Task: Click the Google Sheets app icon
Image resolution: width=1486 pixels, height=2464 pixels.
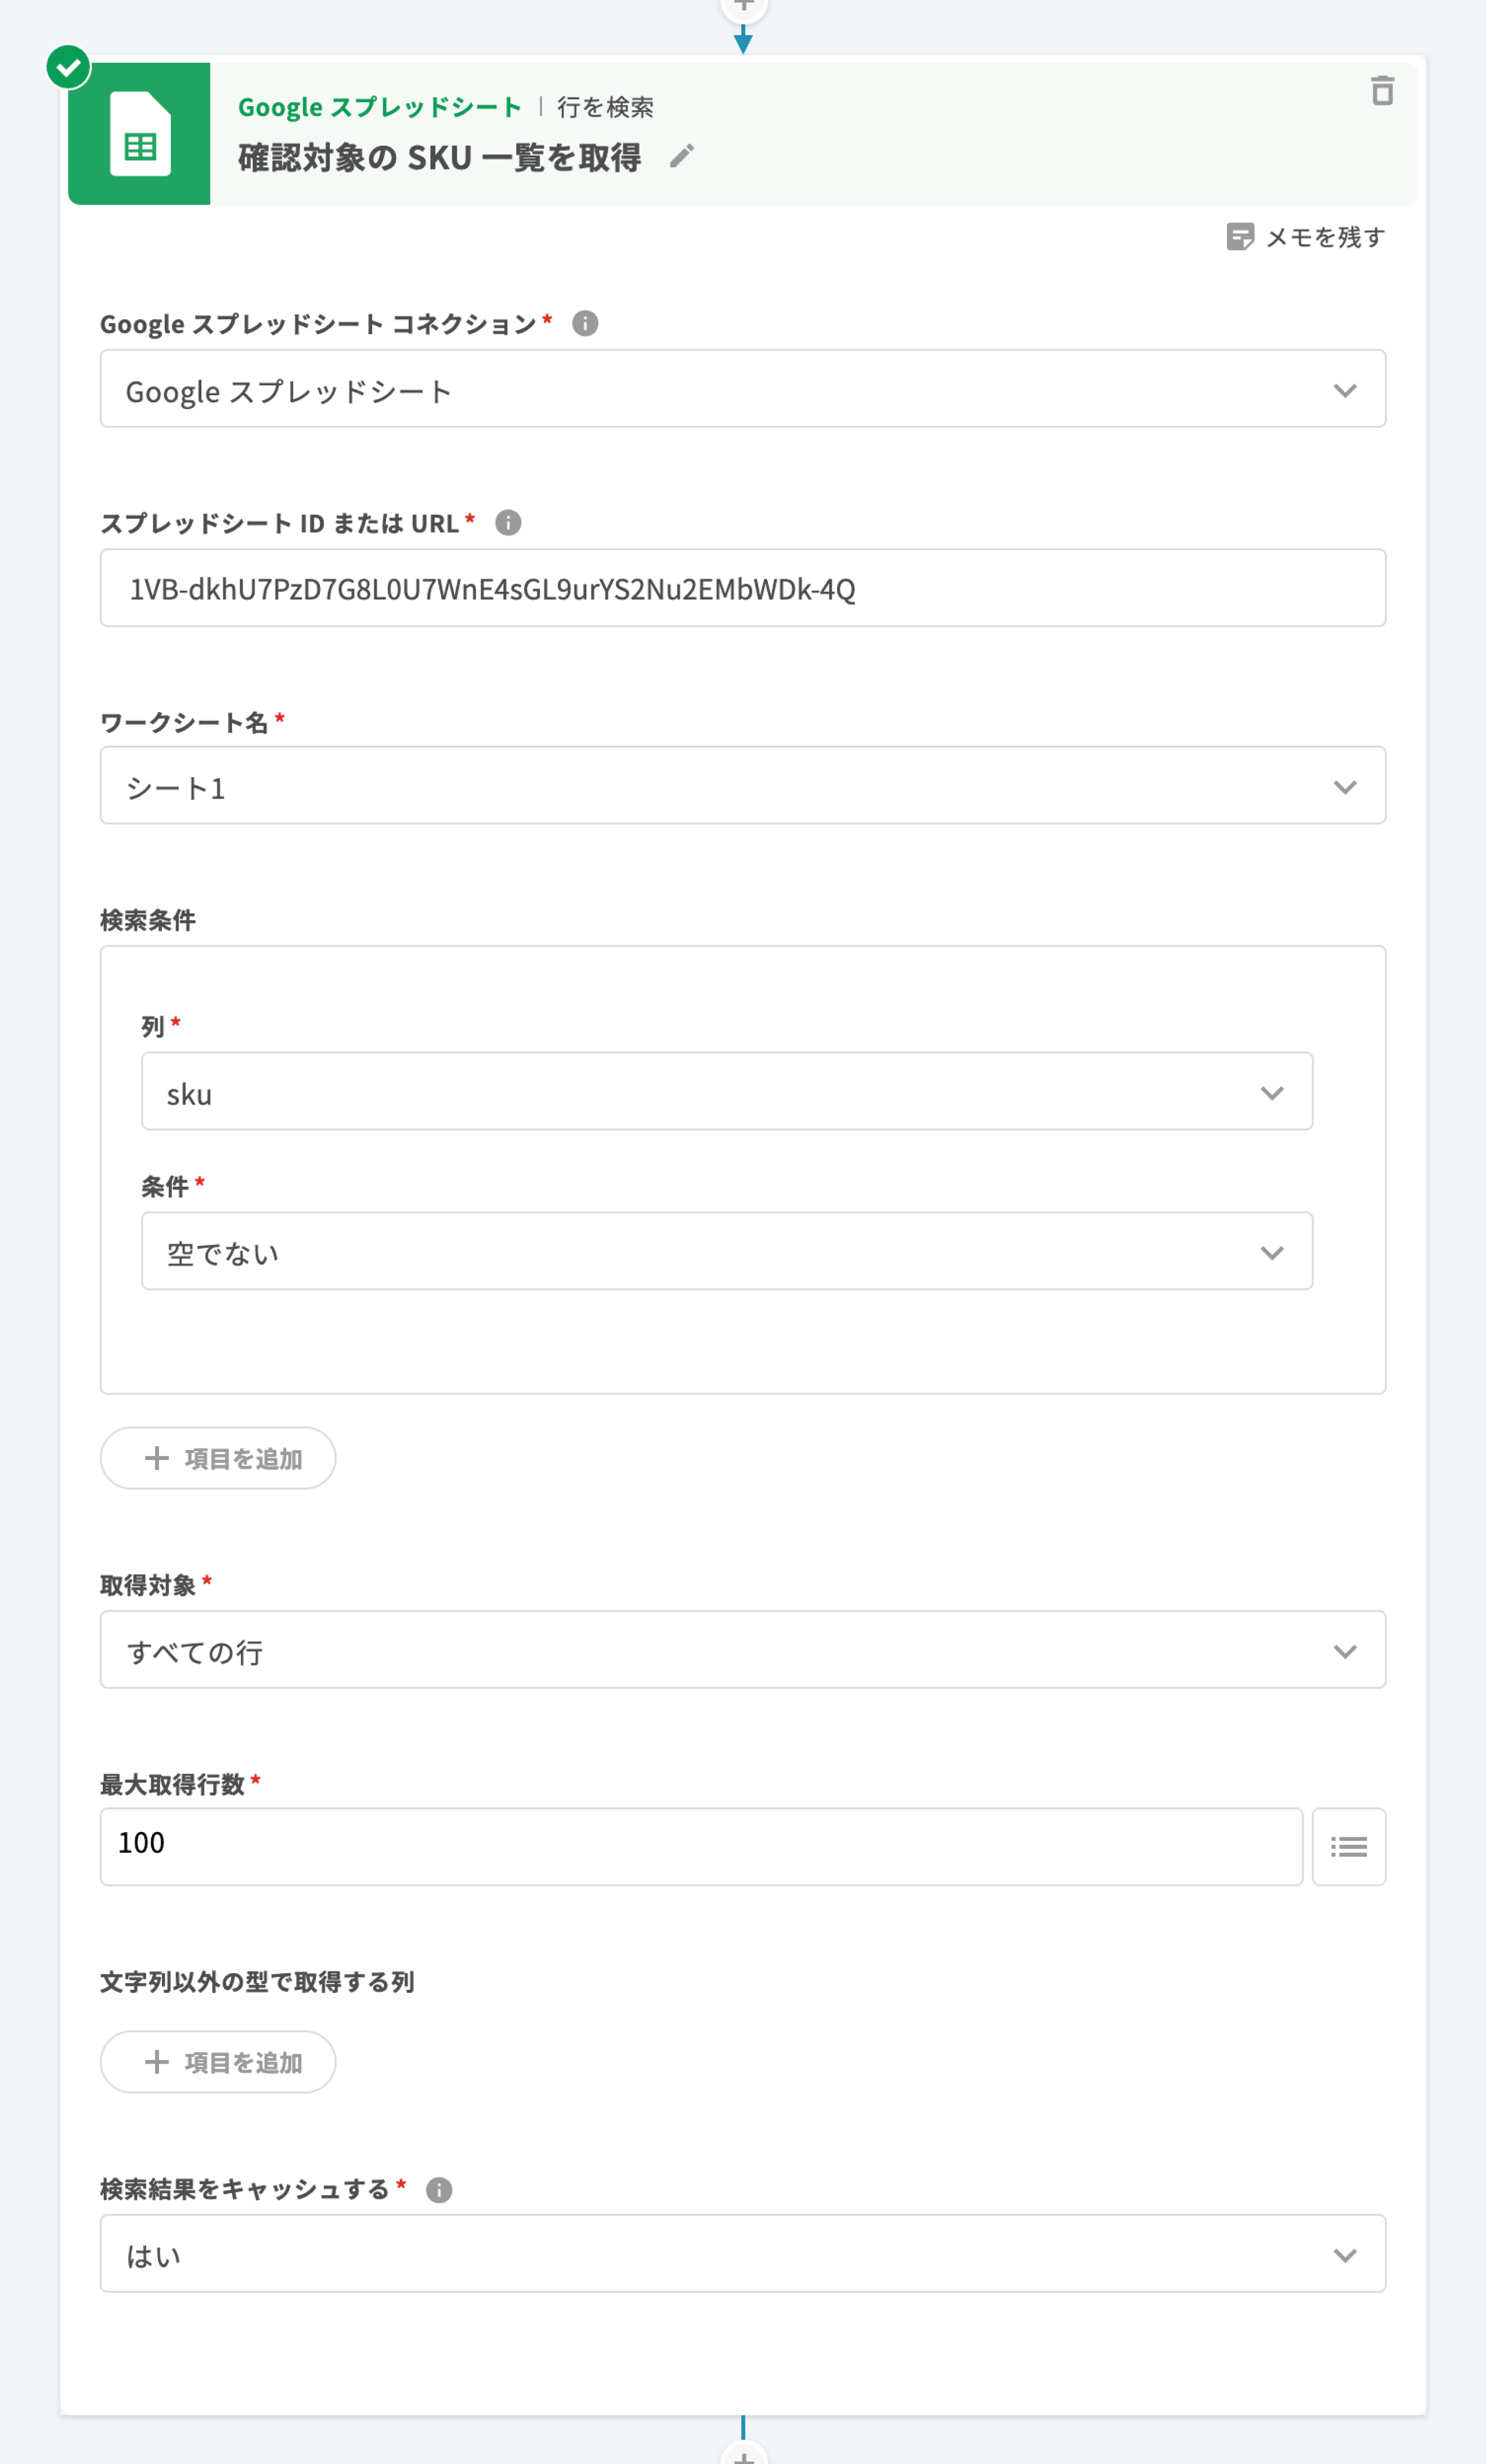Action: [x=139, y=134]
